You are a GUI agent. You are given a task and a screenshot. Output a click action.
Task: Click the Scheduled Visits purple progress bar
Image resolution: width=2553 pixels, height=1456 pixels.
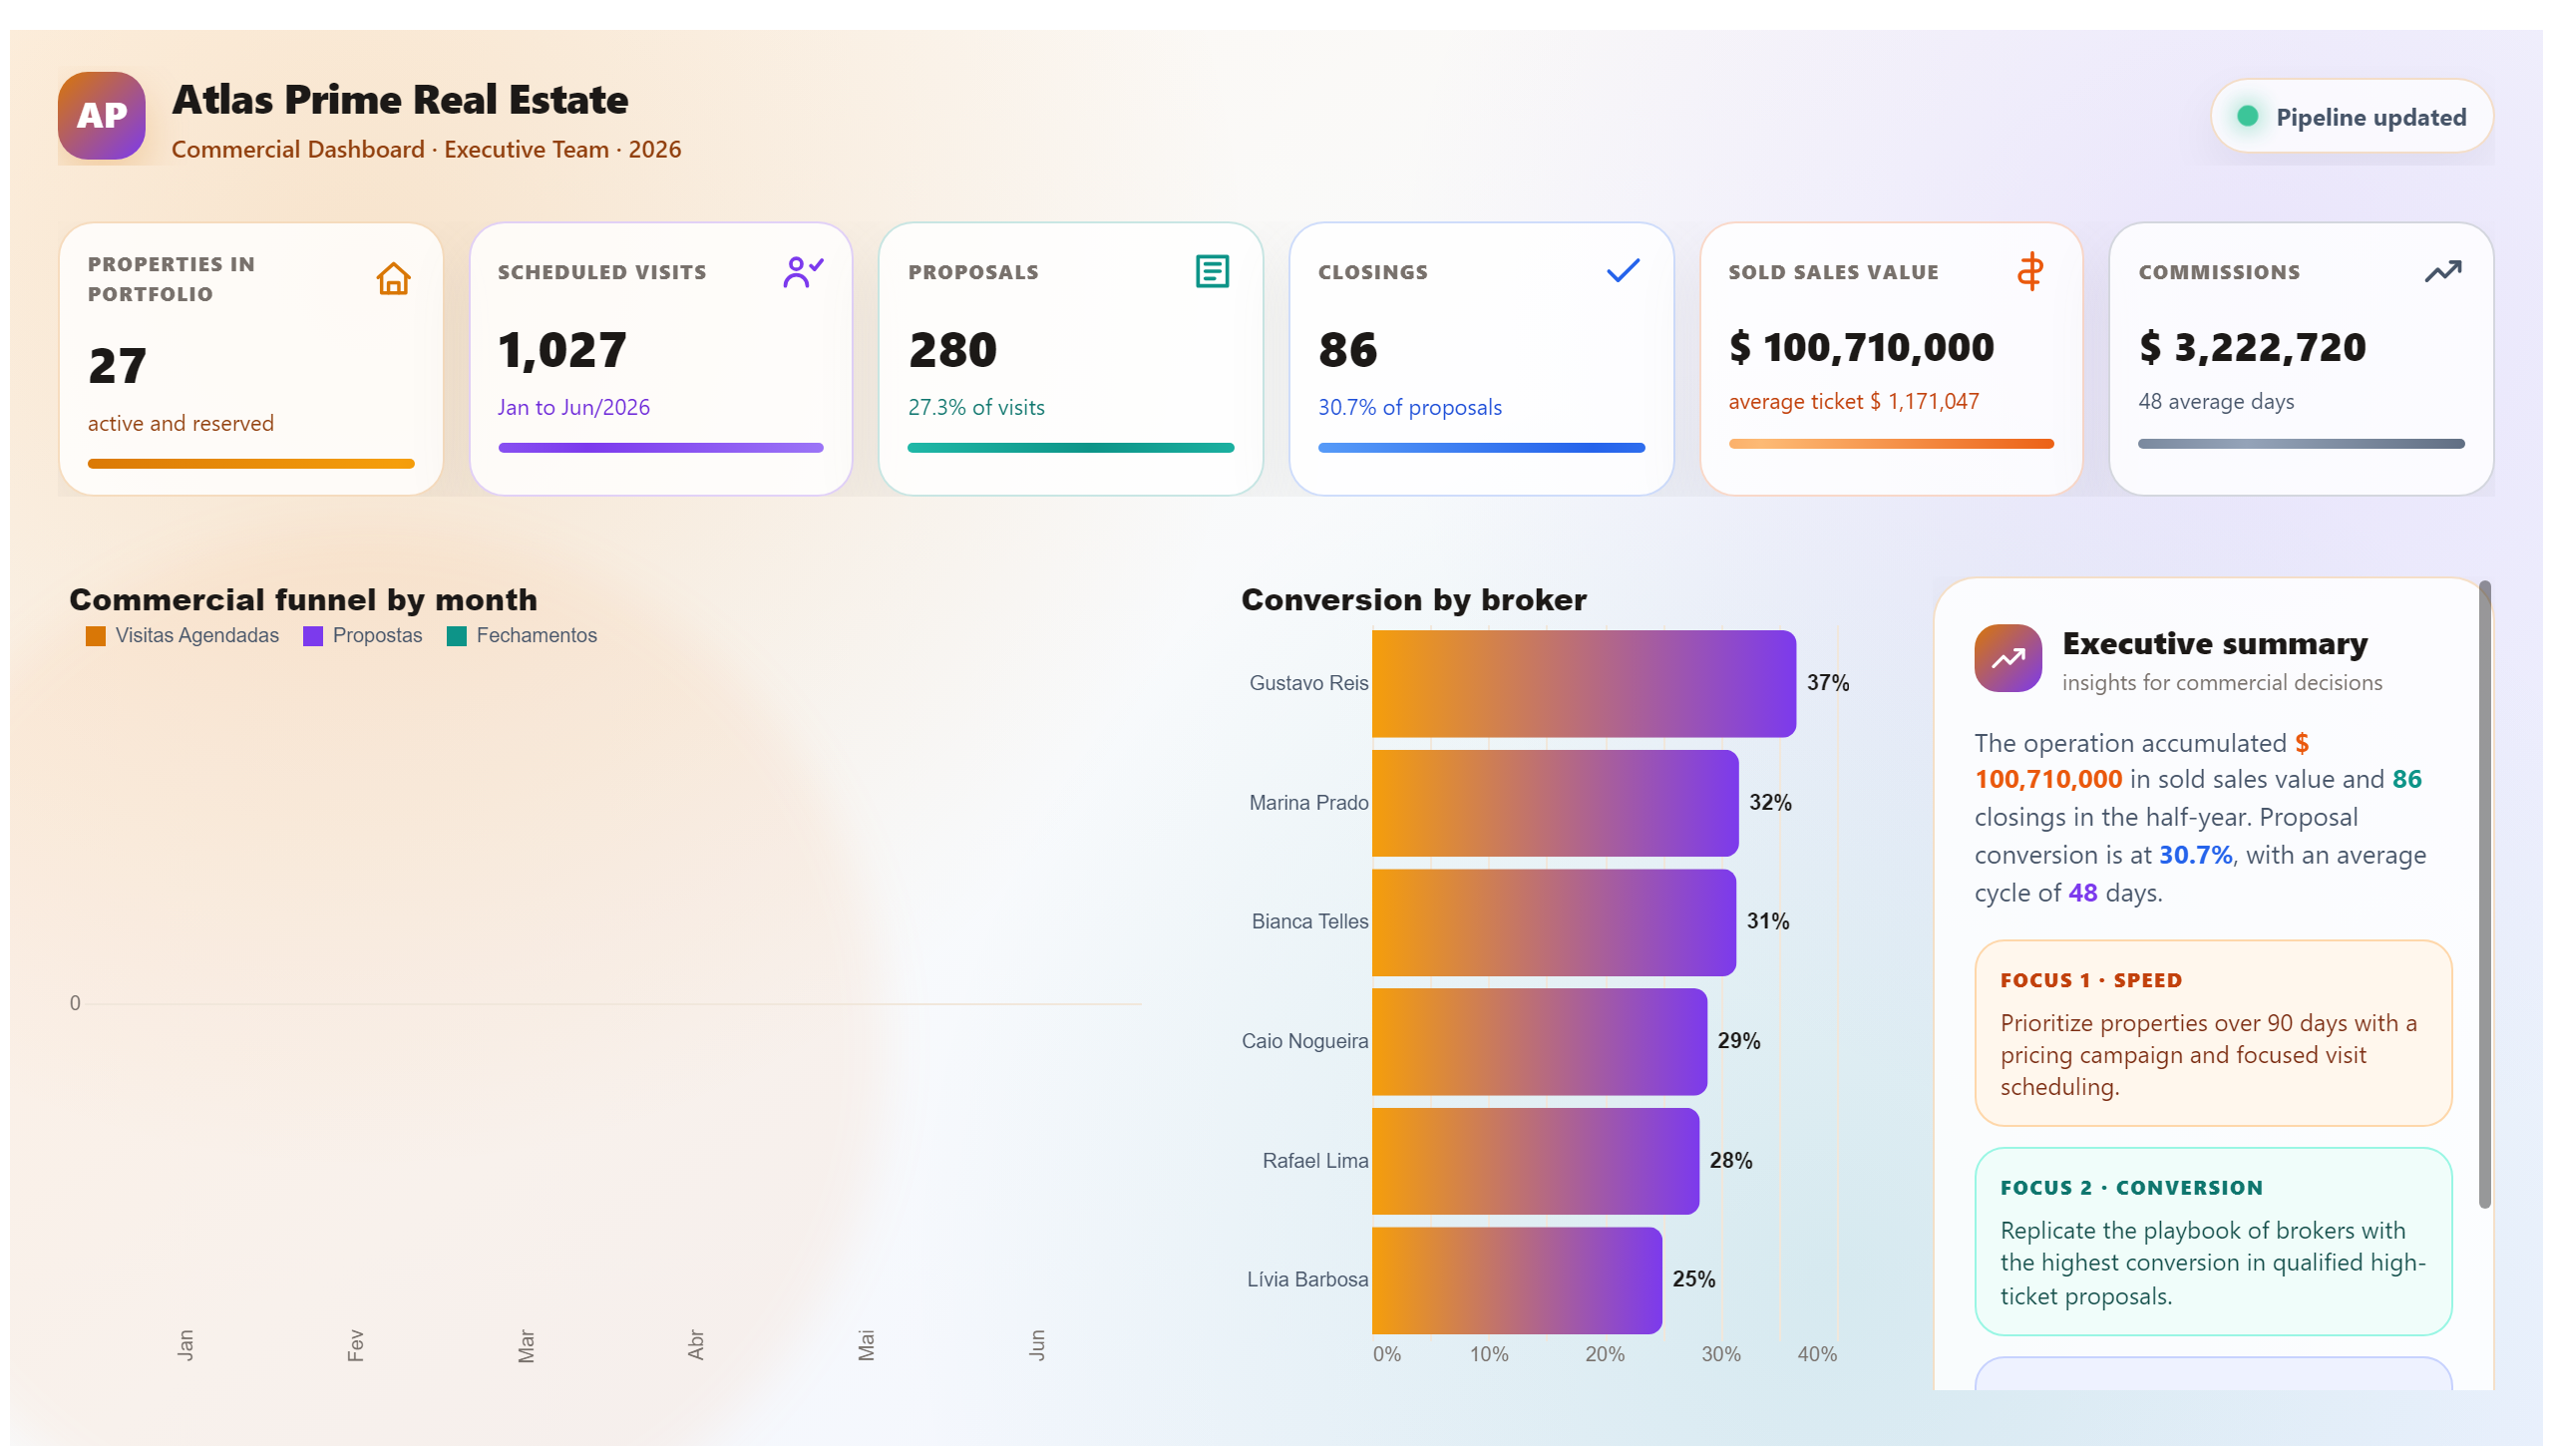tap(661, 448)
